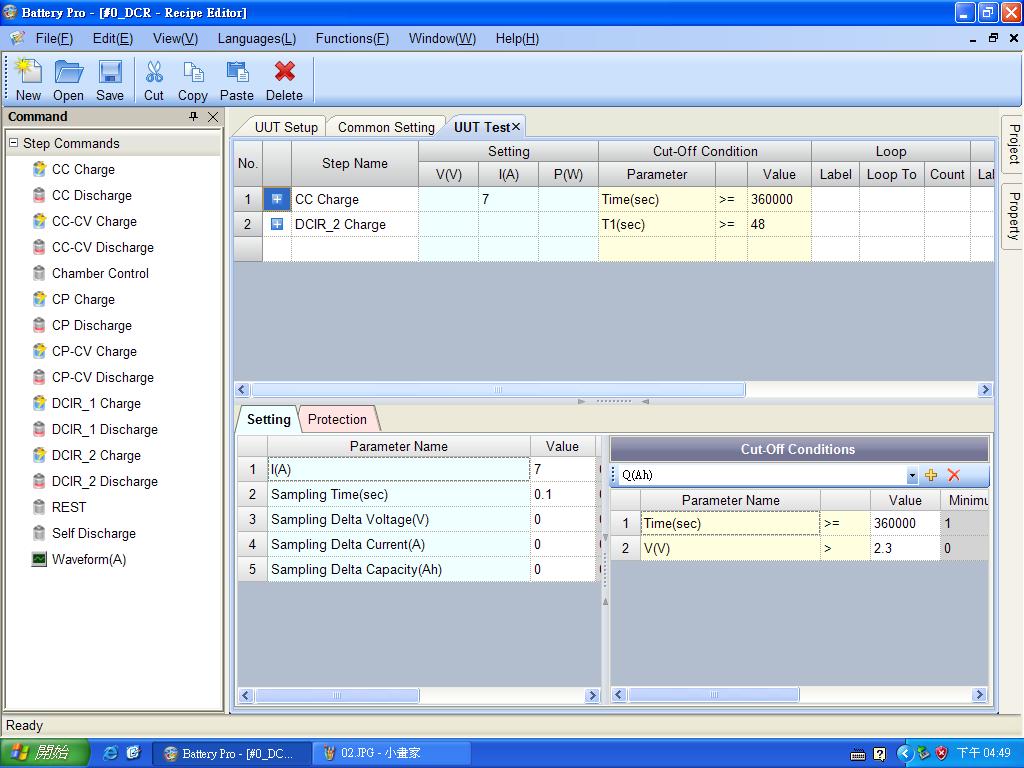1024x768 pixels.
Task: Select the DCIR_2 Discharge command icon
Action: tap(39, 481)
